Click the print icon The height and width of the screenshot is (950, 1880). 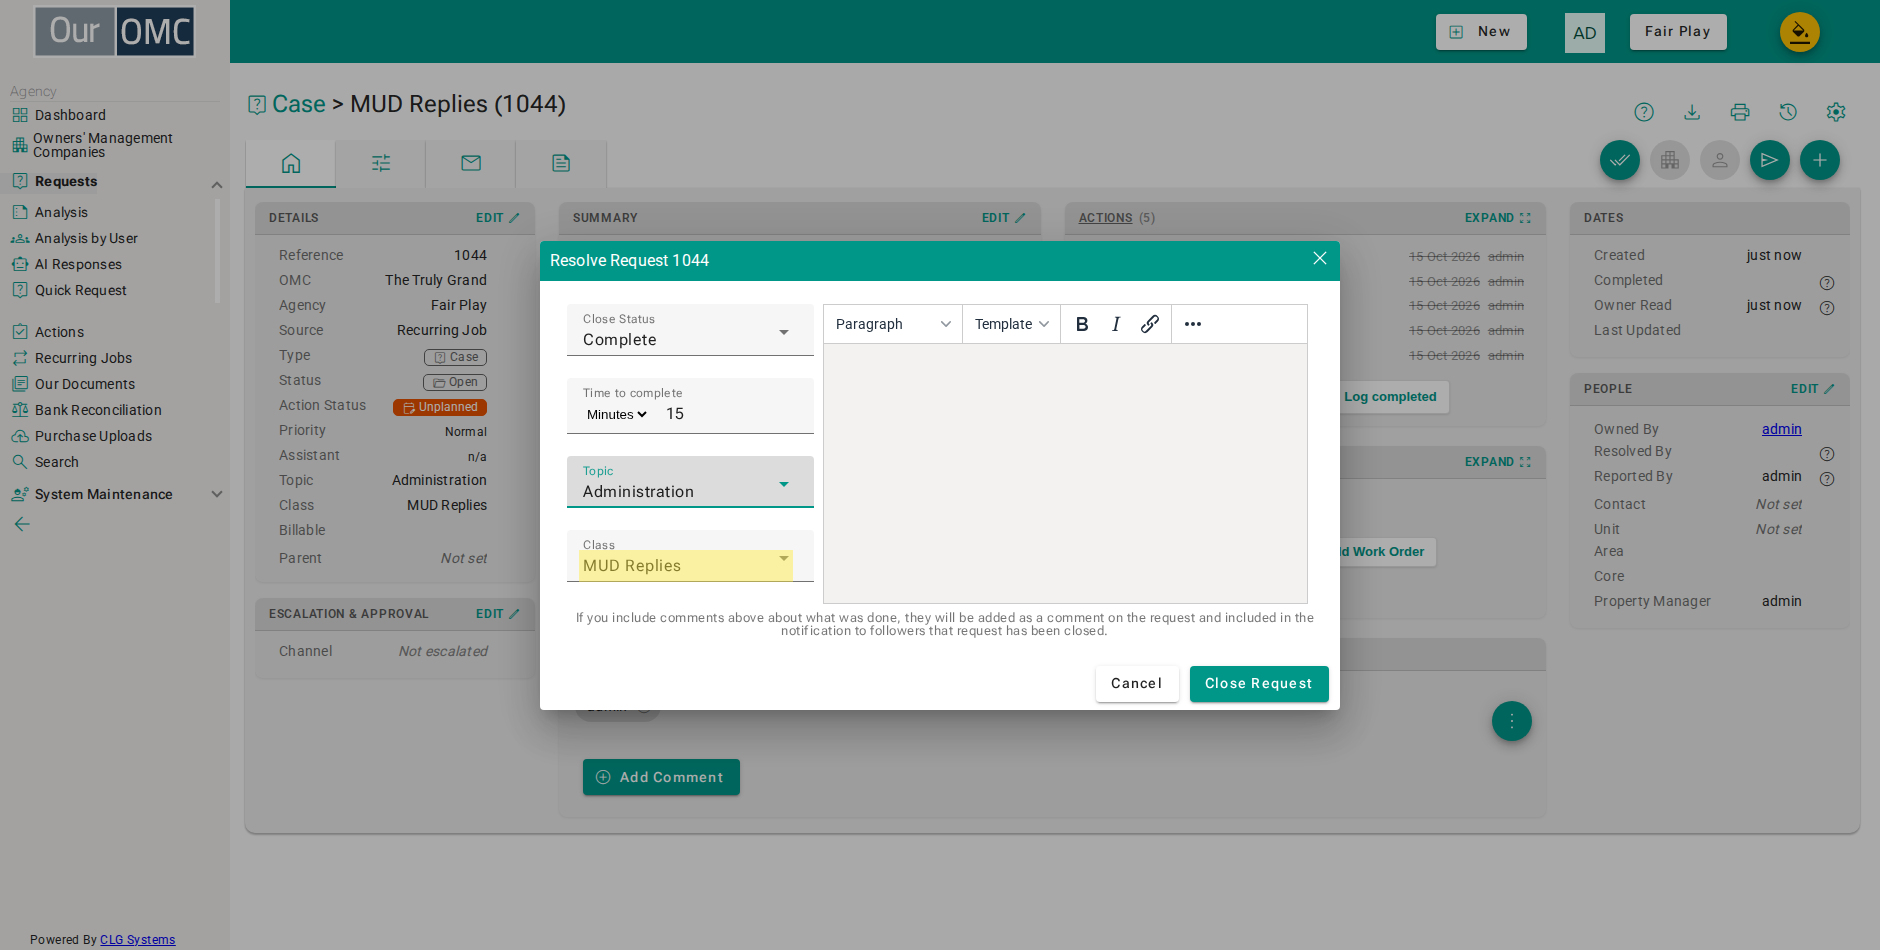1740,112
